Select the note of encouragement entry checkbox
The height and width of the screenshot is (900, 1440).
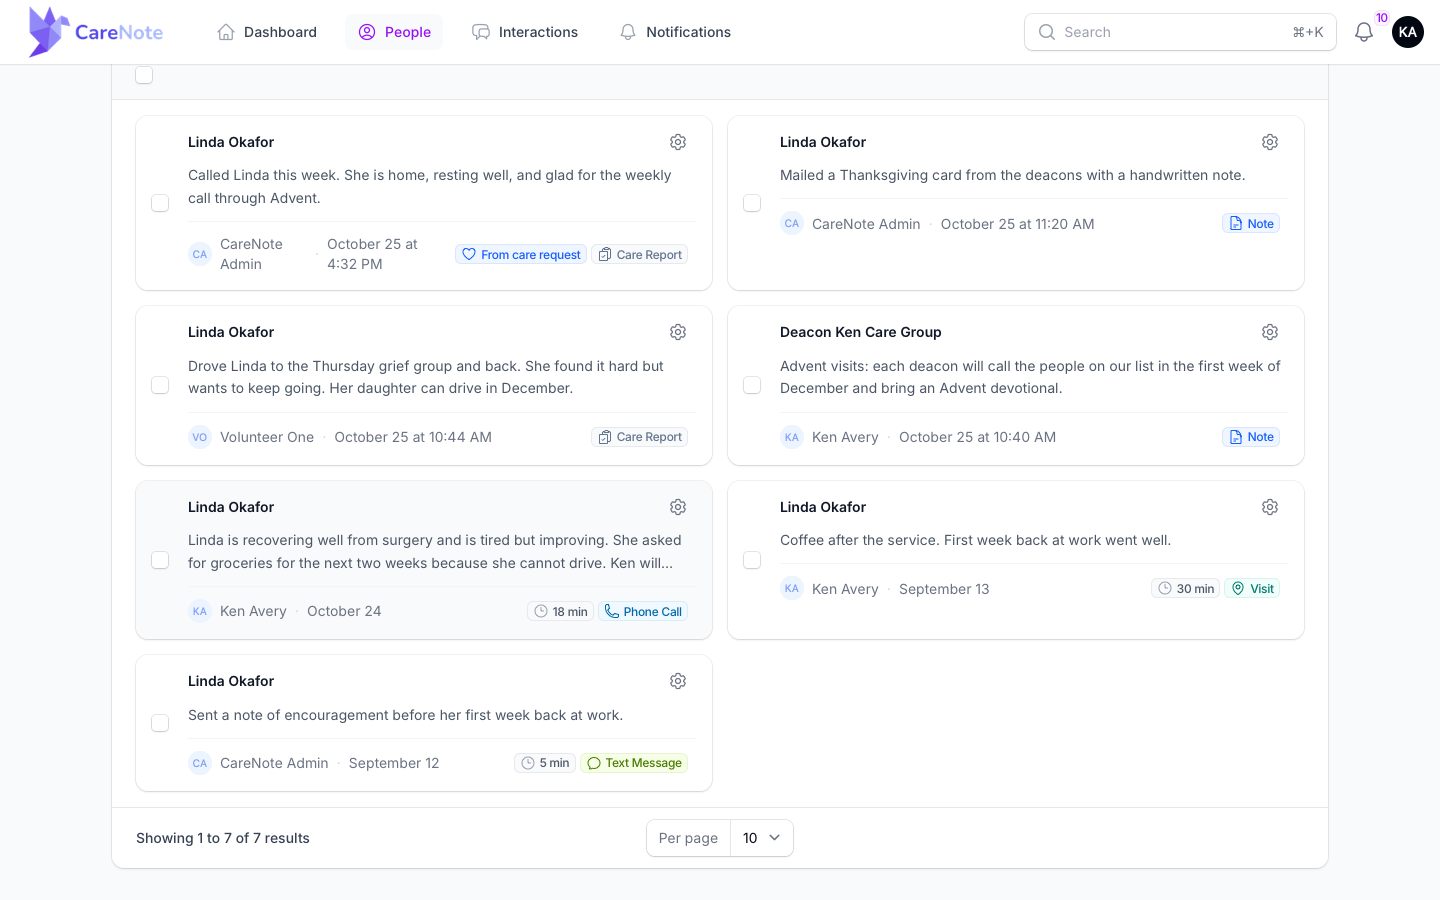(x=160, y=723)
